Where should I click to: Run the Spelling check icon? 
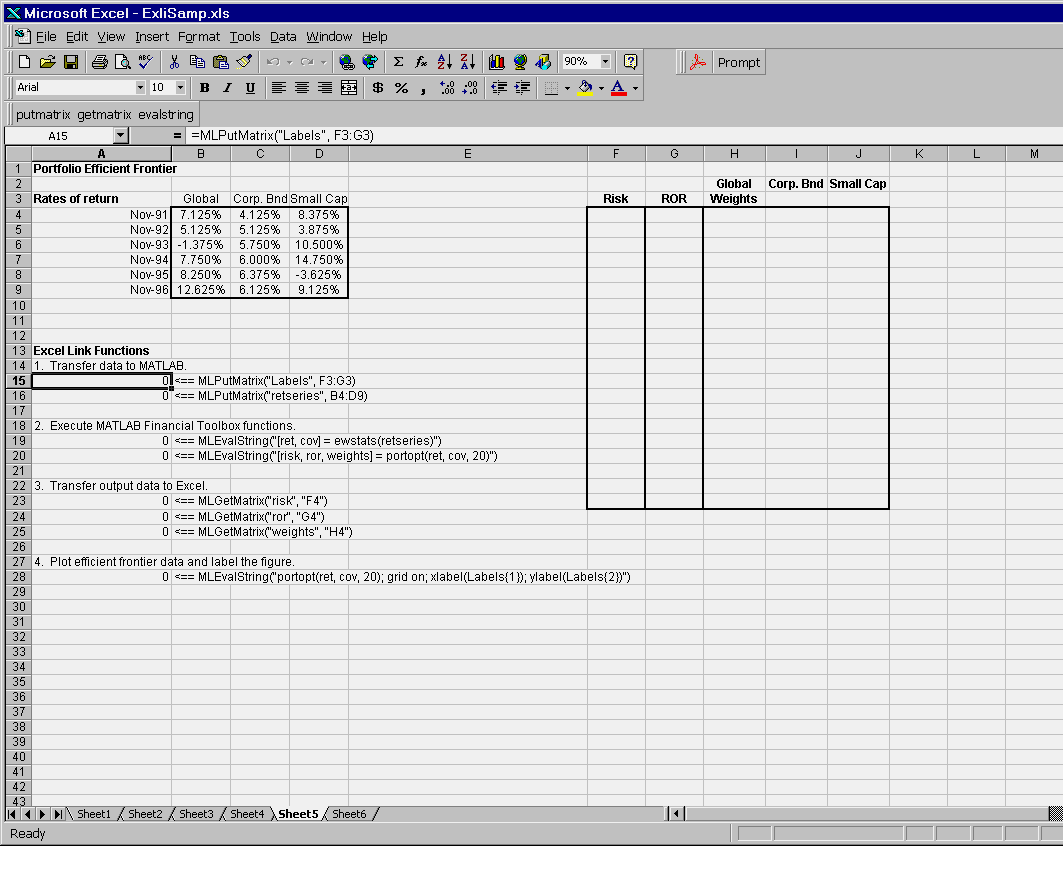[x=145, y=62]
